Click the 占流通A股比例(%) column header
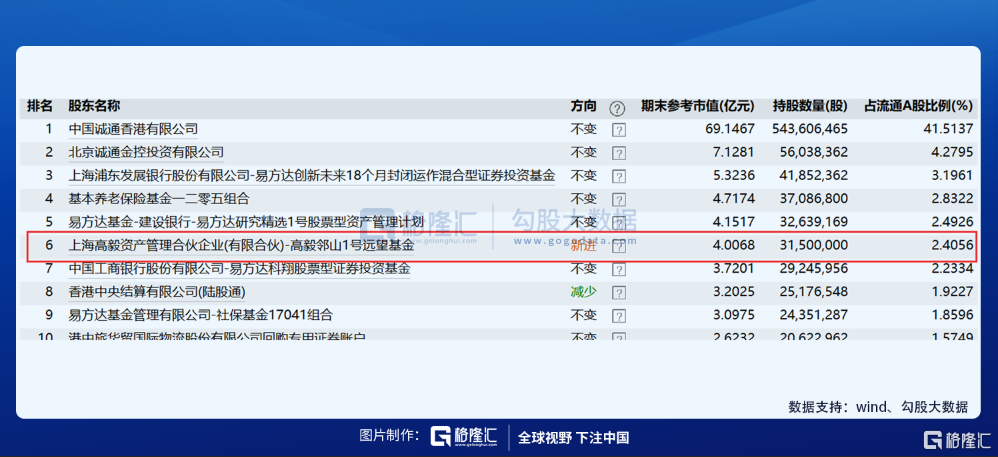998x457 pixels. pyautogui.click(x=918, y=106)
